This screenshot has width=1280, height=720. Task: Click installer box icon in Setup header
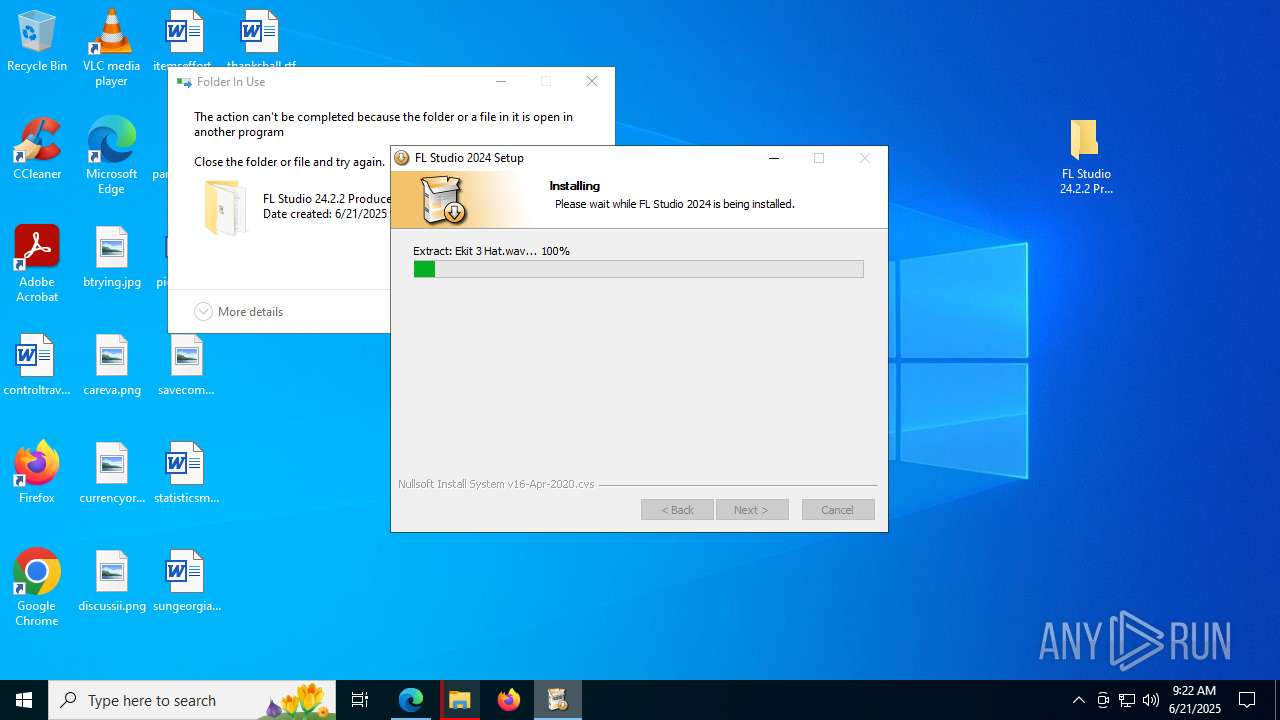443,199
